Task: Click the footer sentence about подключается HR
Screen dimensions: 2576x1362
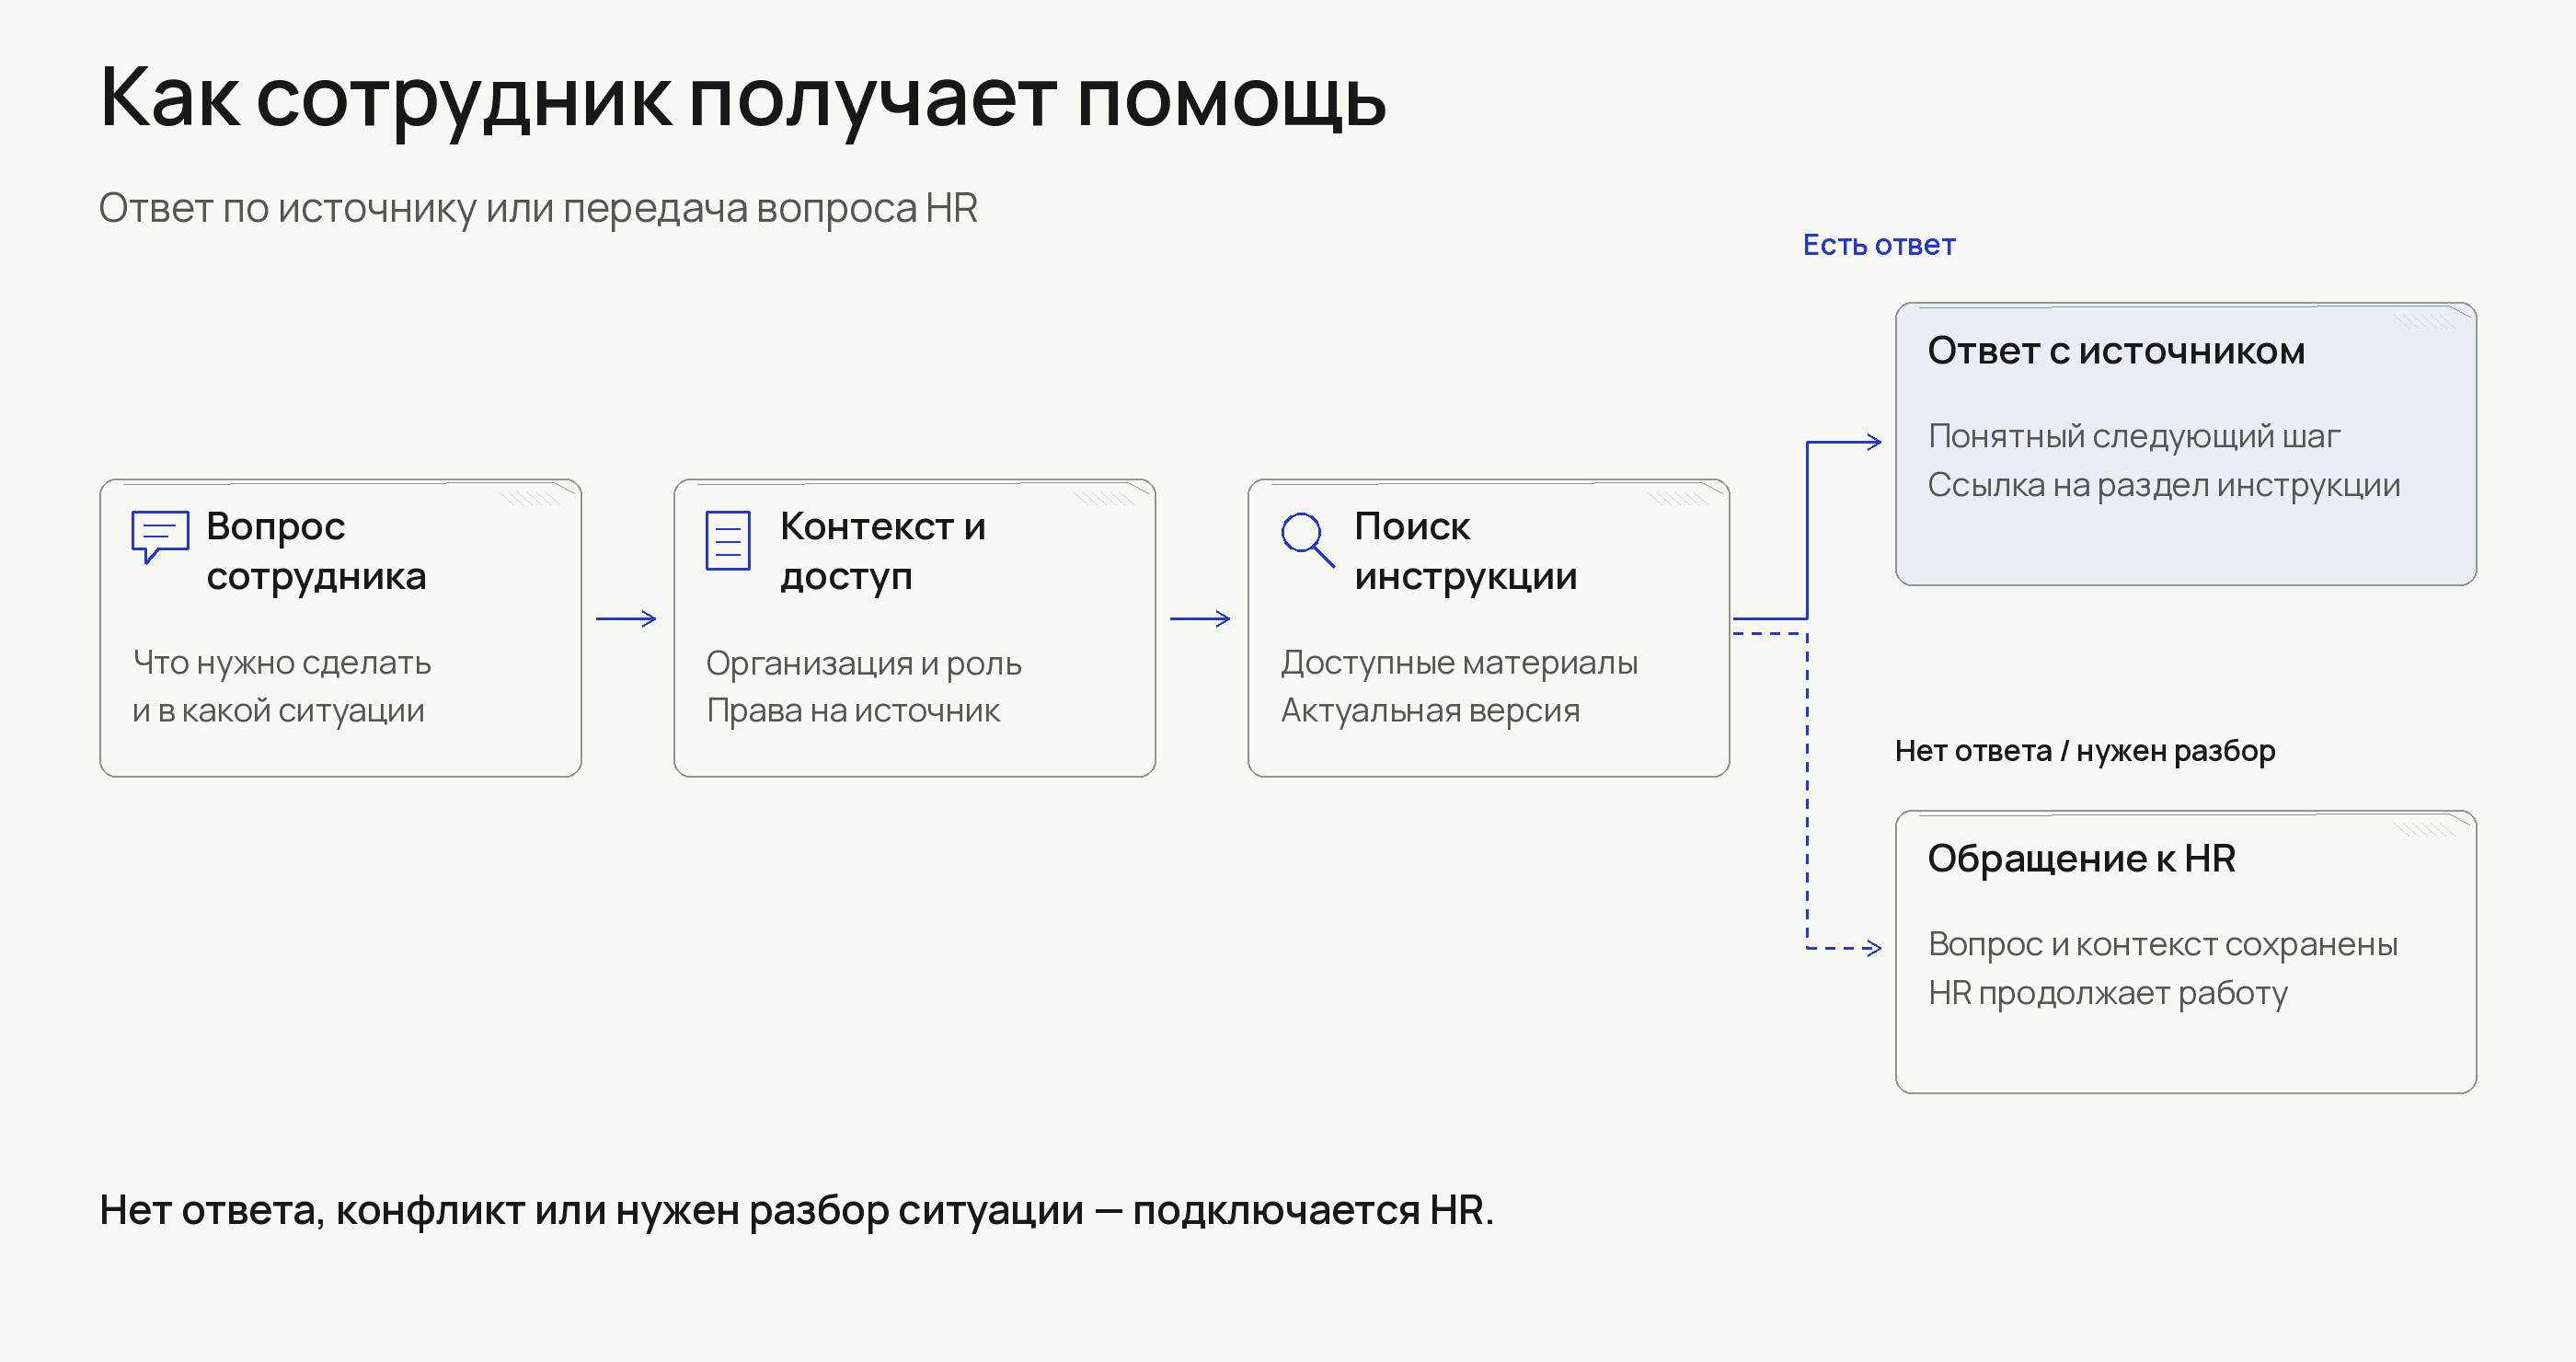Action: pyautogui.click(x=796, y=1211)
